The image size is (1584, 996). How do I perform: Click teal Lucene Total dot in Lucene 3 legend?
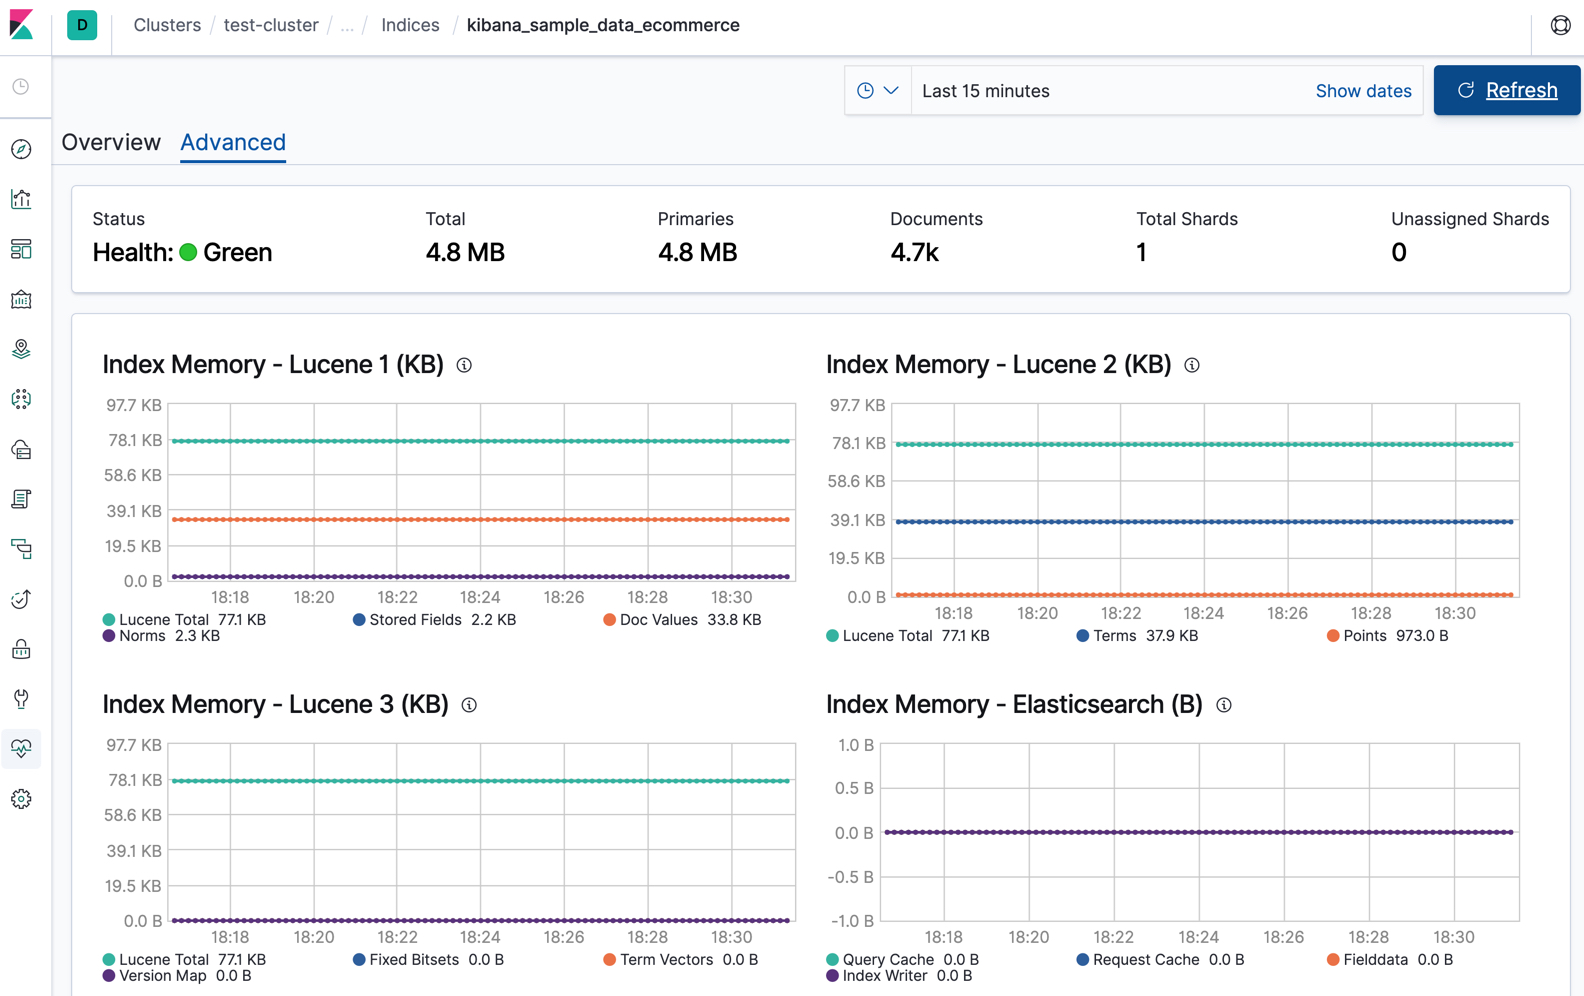[109, 960]
